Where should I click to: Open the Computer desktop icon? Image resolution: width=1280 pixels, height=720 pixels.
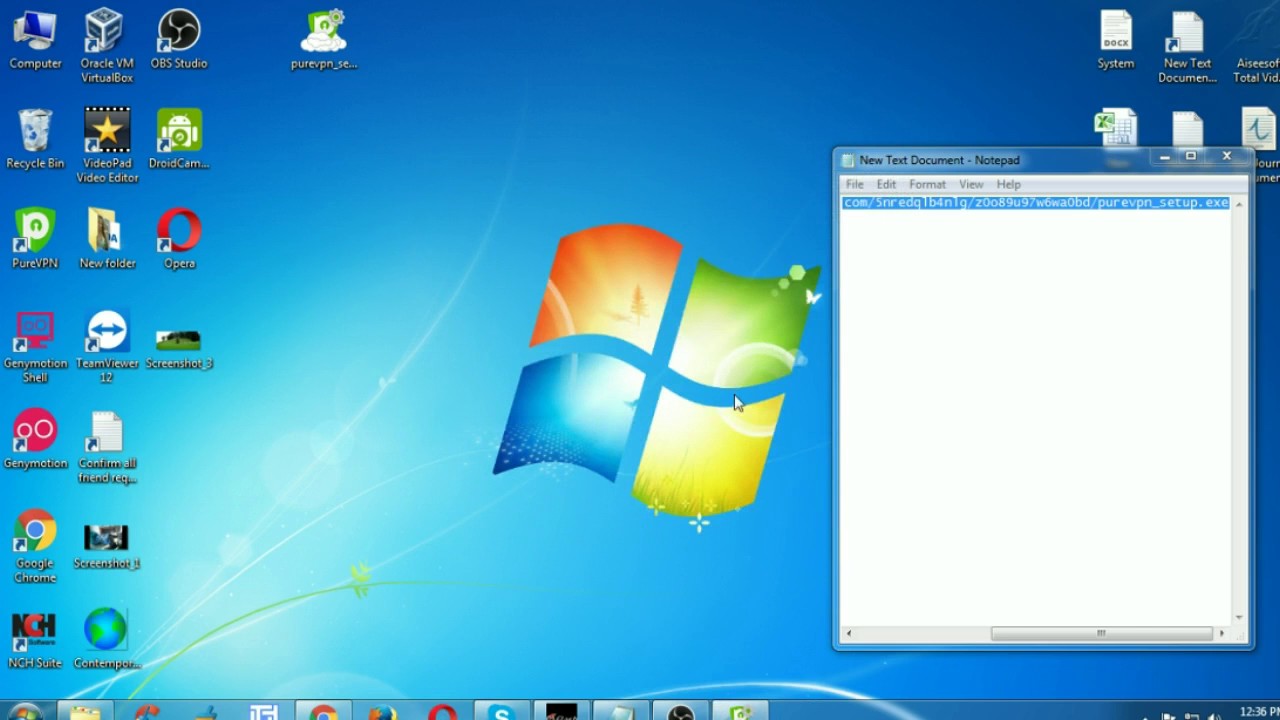[35, 40]
